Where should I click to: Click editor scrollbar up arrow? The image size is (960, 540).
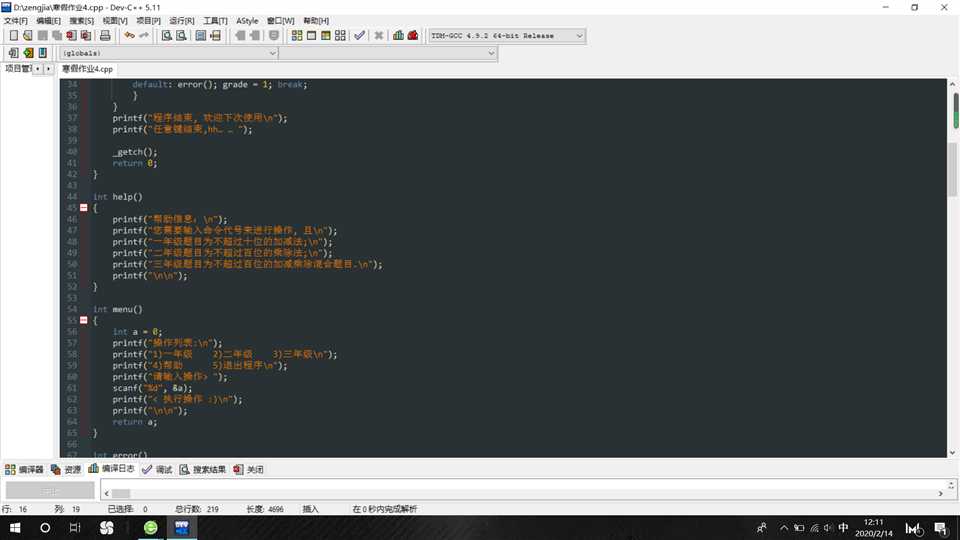[953, 83]
